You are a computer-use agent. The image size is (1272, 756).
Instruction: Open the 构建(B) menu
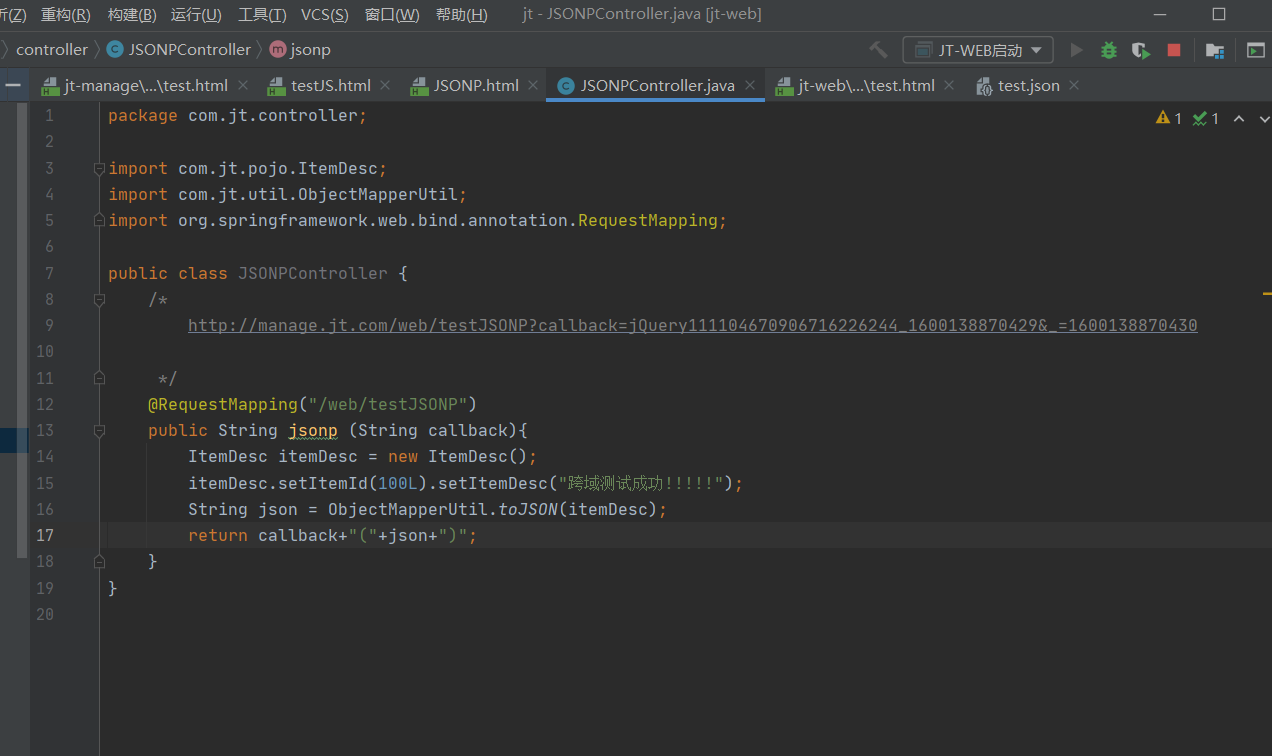132,14
